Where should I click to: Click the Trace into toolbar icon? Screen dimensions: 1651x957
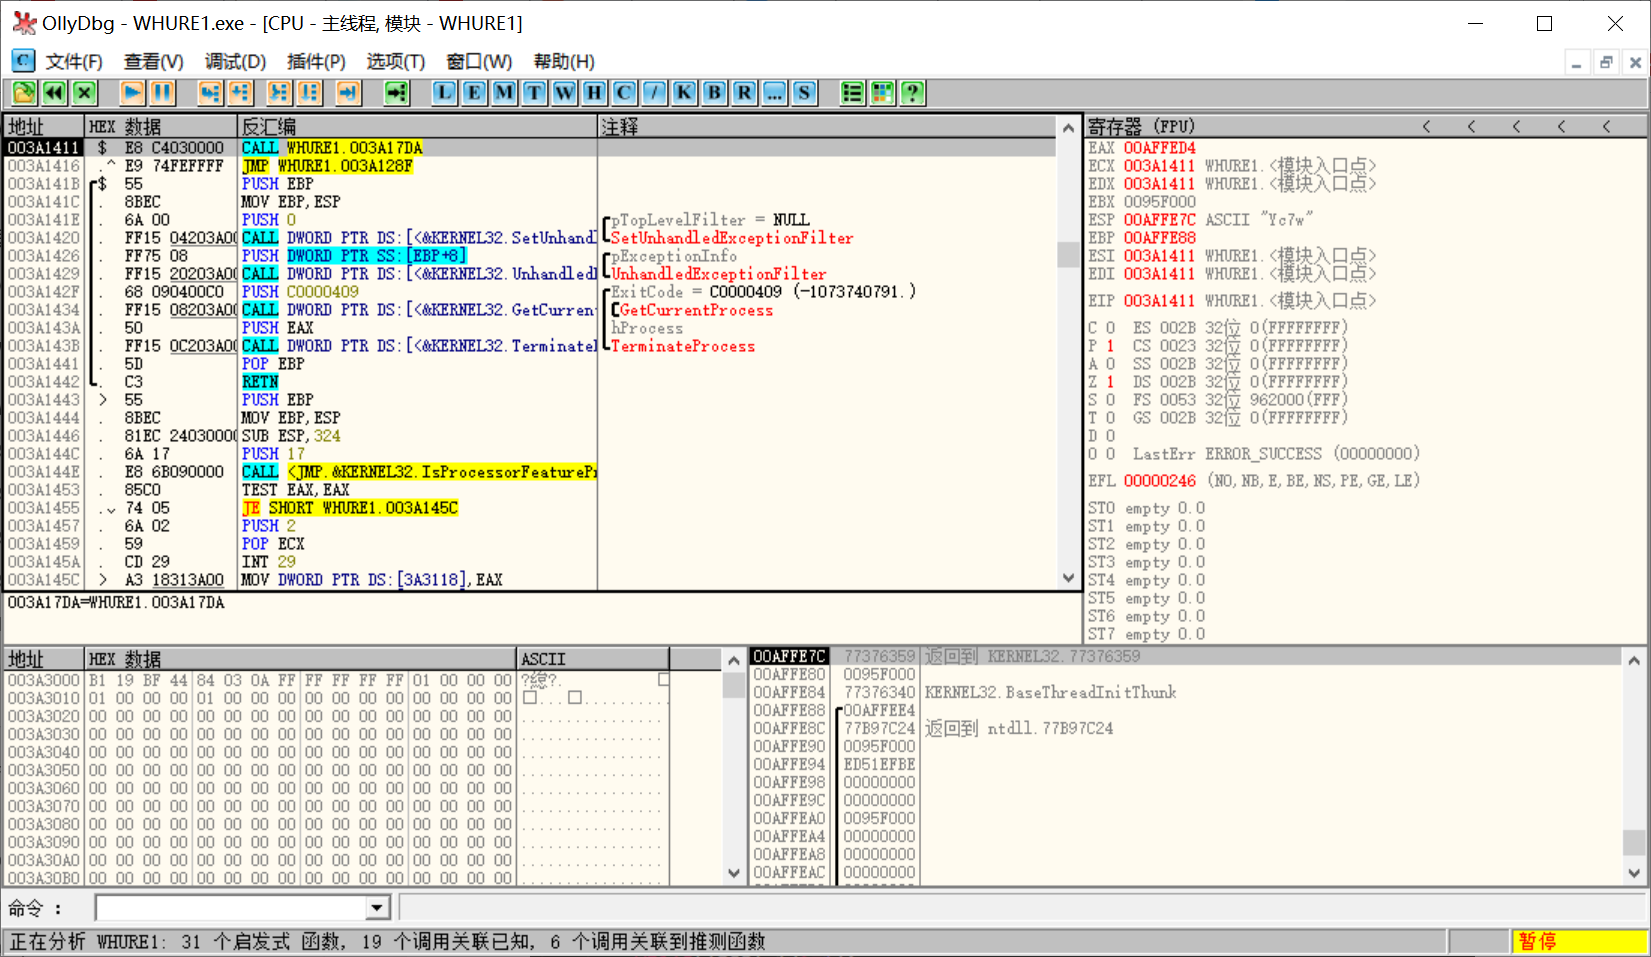pyautogui.click(x=279, y=93)
